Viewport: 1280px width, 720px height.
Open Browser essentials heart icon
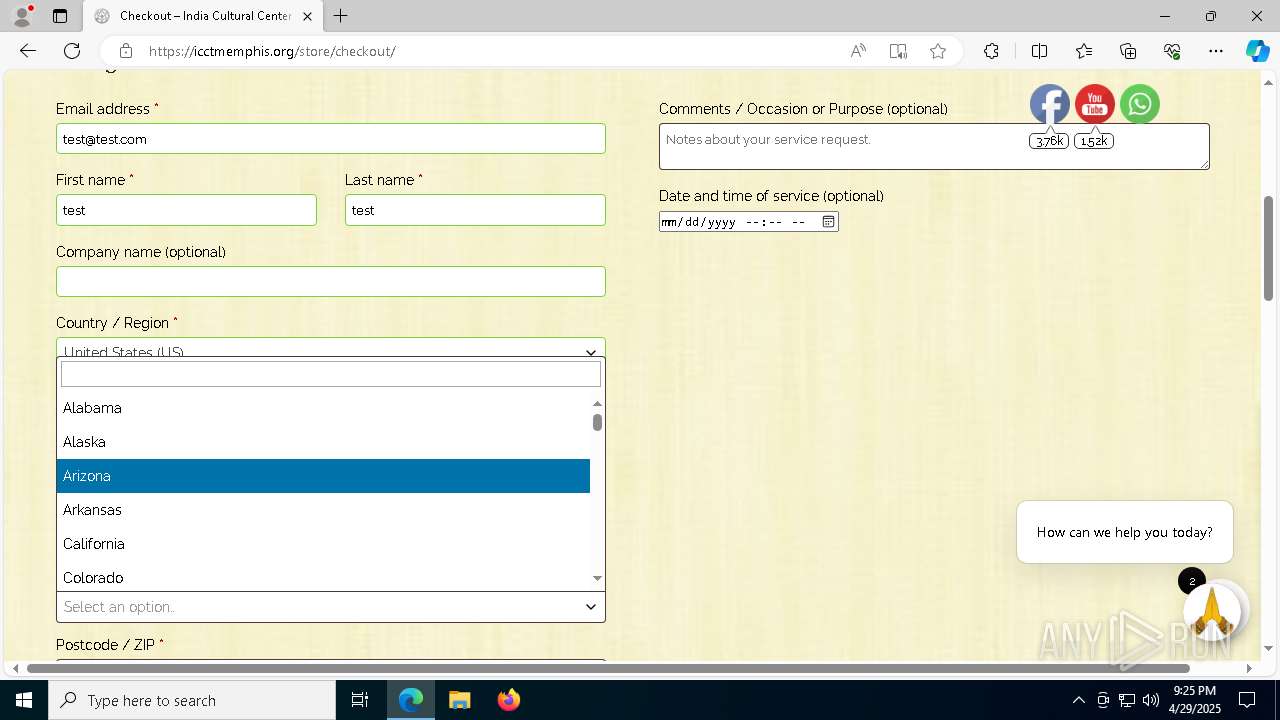pyautogui.click(x=1172, y=51)
